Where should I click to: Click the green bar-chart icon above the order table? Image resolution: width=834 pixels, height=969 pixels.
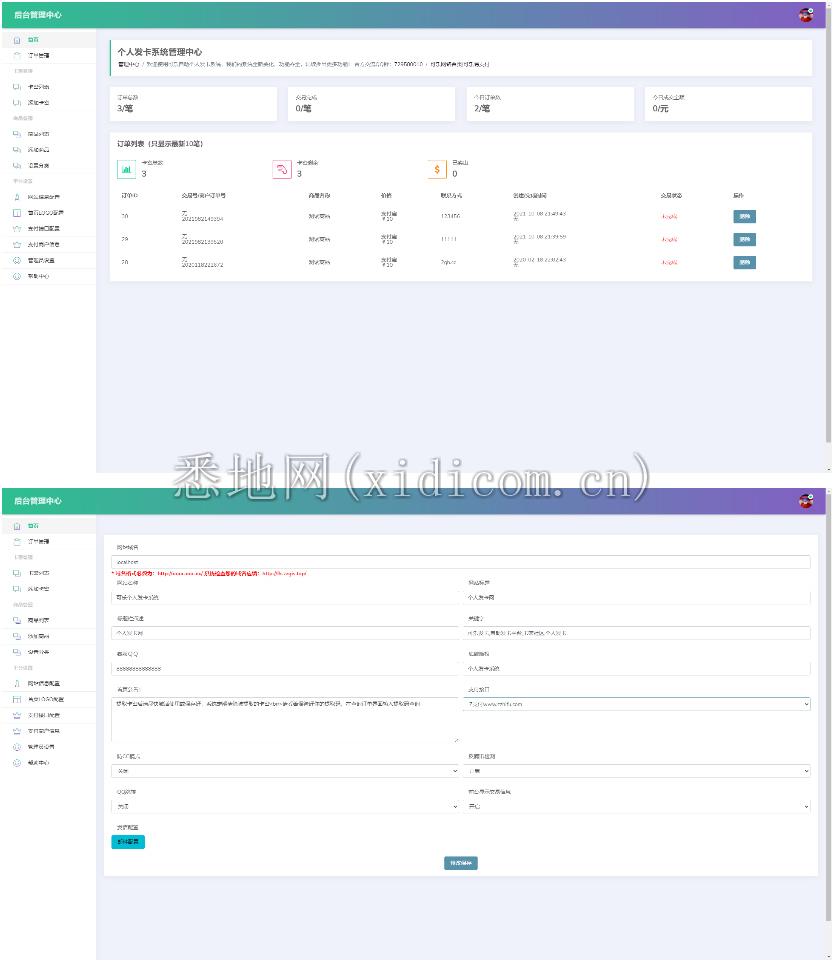tap(127, 169)
